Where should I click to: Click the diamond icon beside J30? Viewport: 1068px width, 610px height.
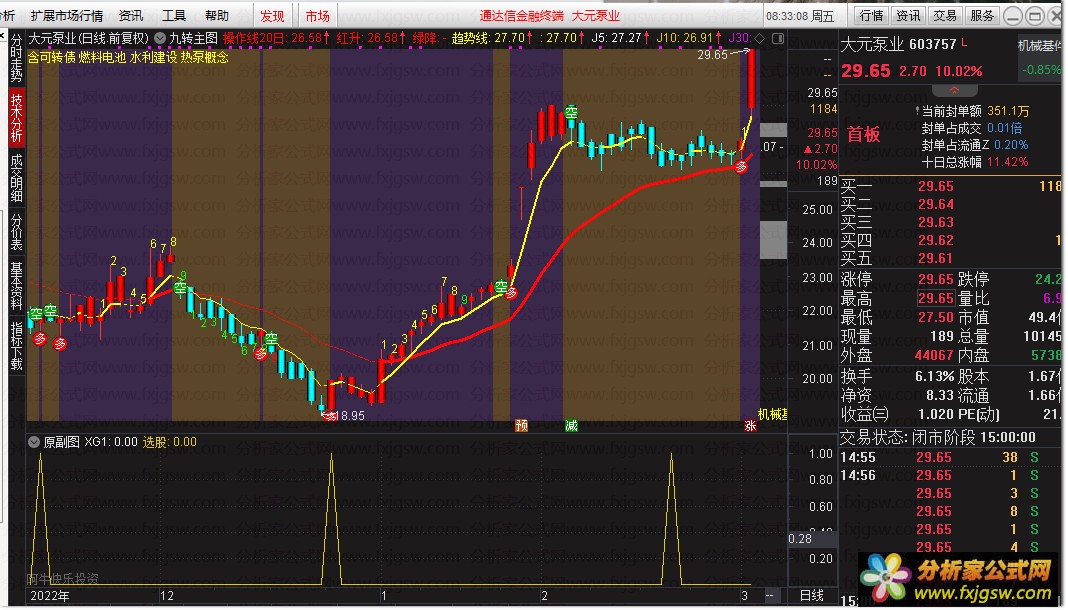pyautogui.click(x=759, y=38)
